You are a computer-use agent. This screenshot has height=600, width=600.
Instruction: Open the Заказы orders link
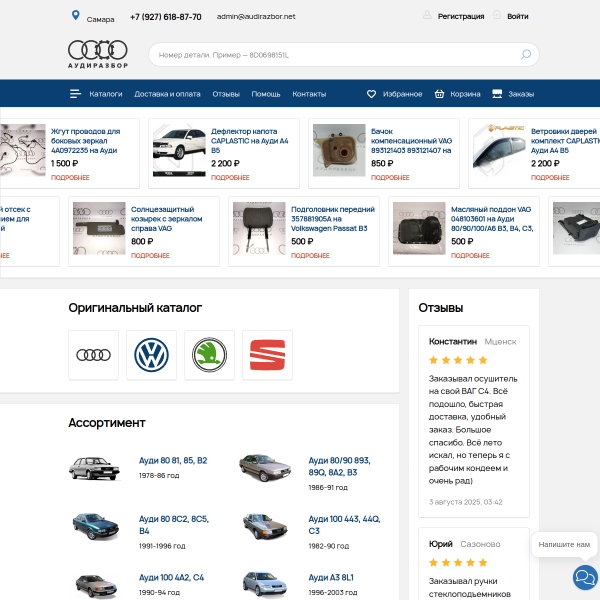(521, 94)
